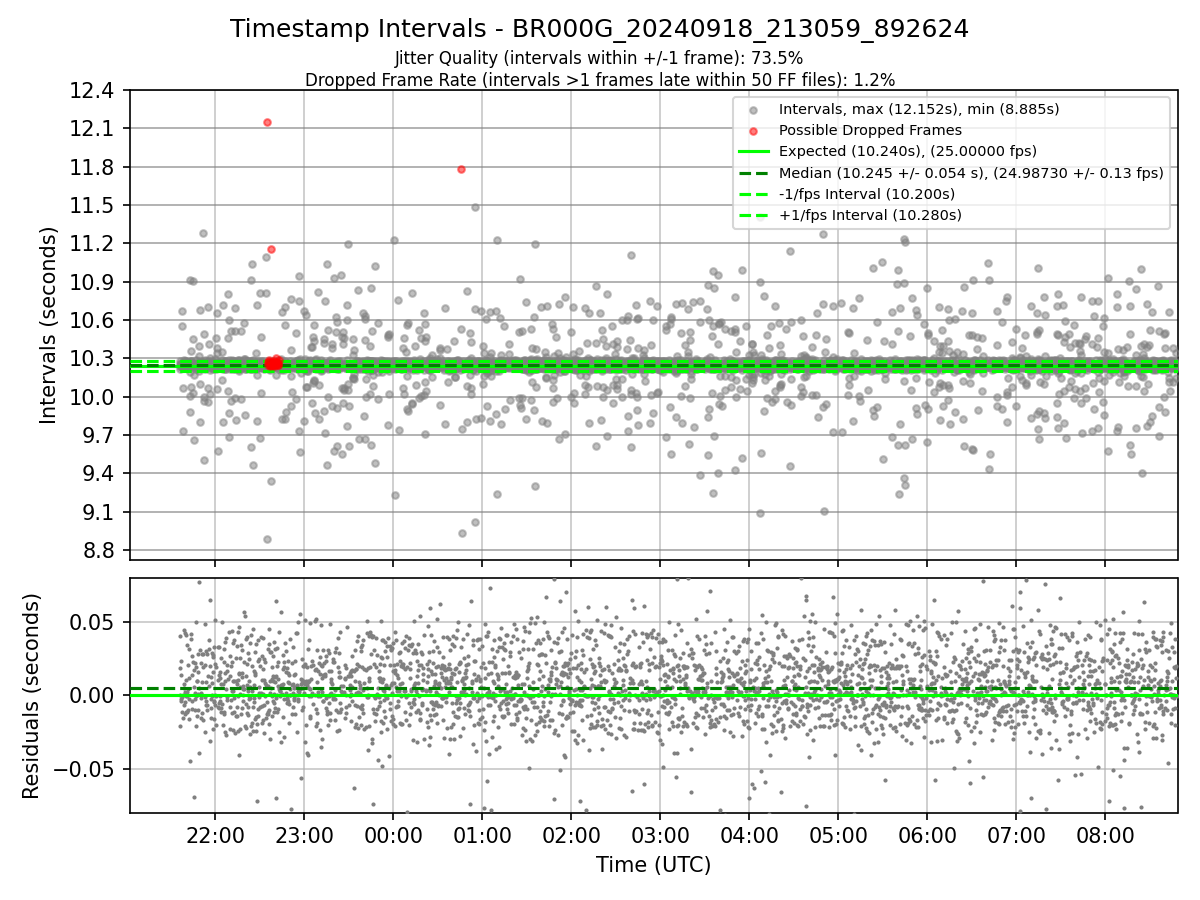This screenshot has width=1200, height=900.
Task: Click y-axis tick label '12.1'
Action: 93,129
